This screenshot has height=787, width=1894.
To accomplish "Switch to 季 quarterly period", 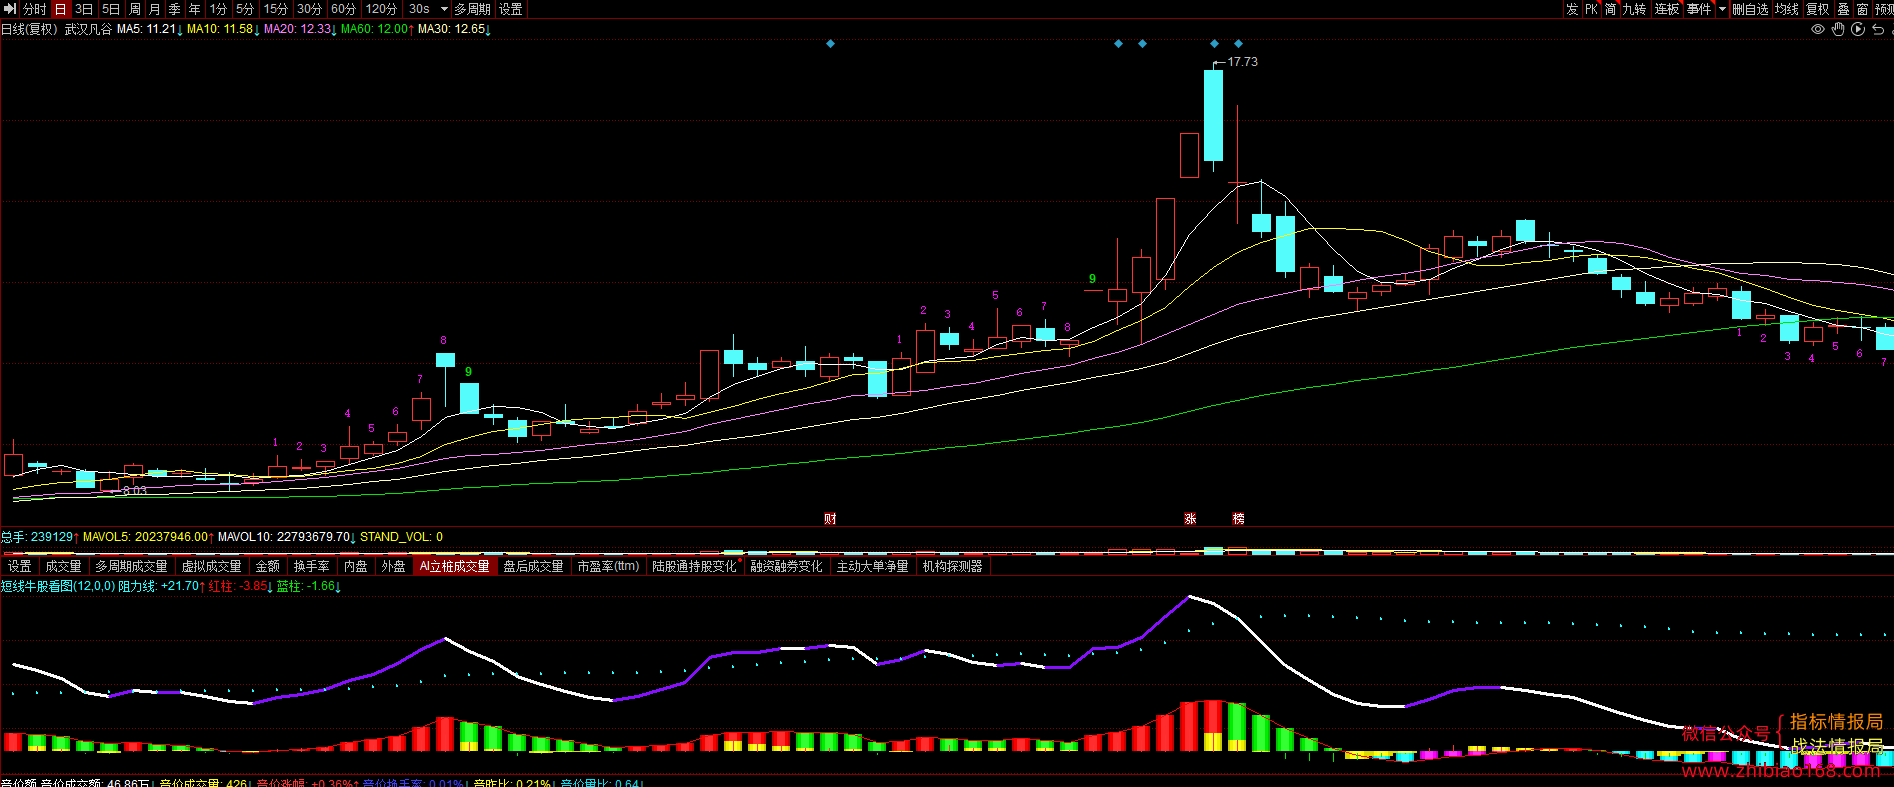I will [x=175, y=9].
